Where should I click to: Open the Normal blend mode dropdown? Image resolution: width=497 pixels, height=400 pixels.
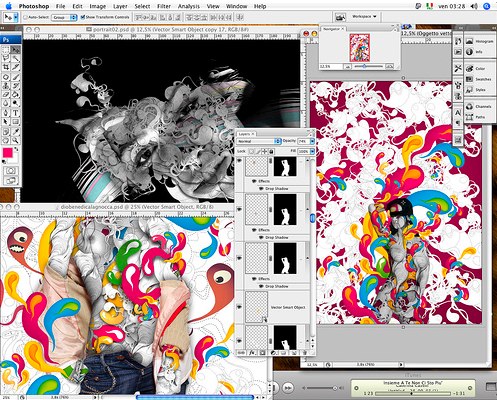point(259,141)
